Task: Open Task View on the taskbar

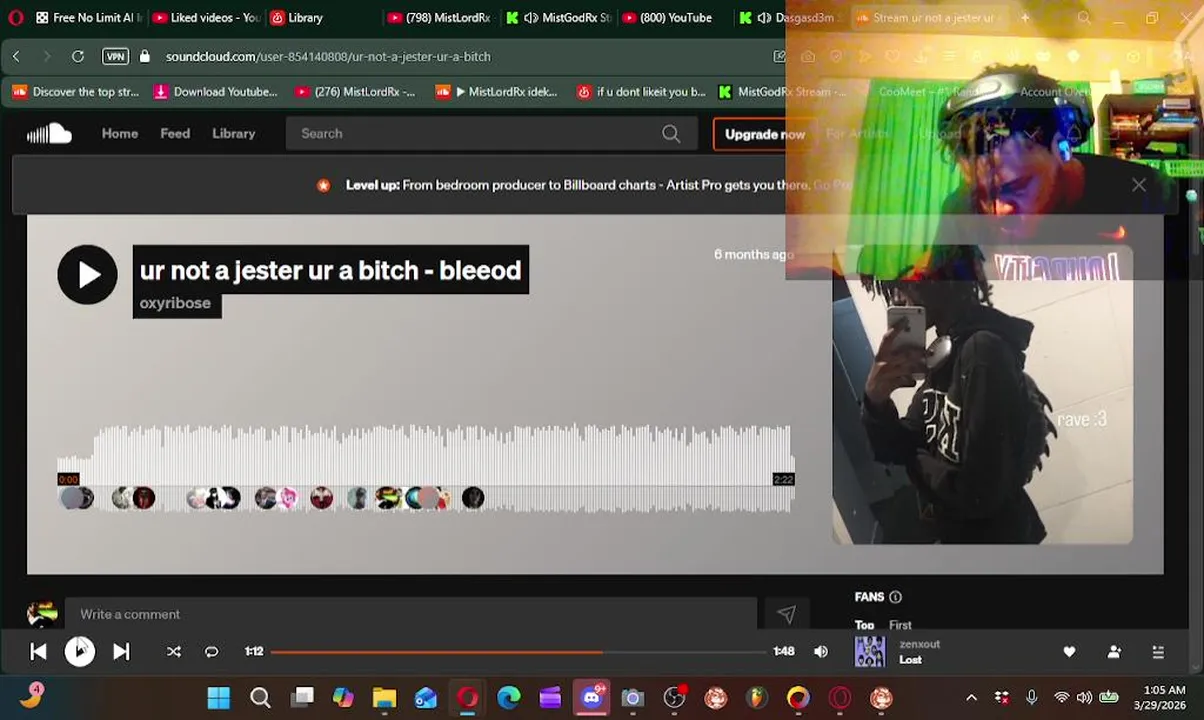Action: [x=302, y=697]
